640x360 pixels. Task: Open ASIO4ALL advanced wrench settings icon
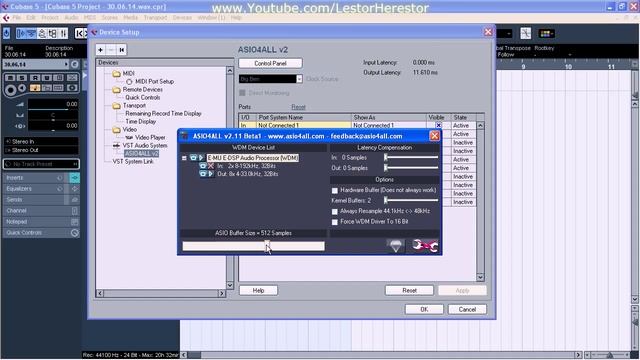[425, 246]
